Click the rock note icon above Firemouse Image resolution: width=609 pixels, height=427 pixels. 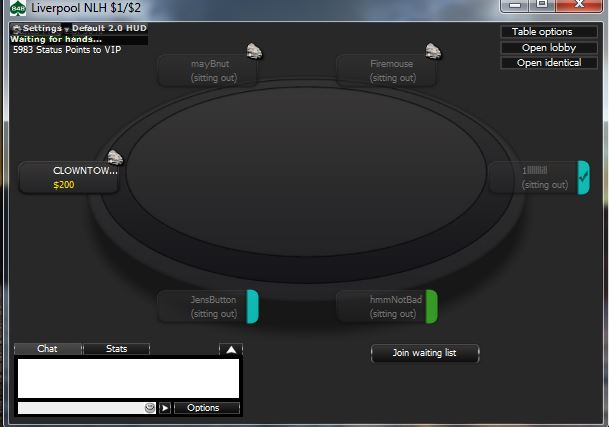point(433,51)
